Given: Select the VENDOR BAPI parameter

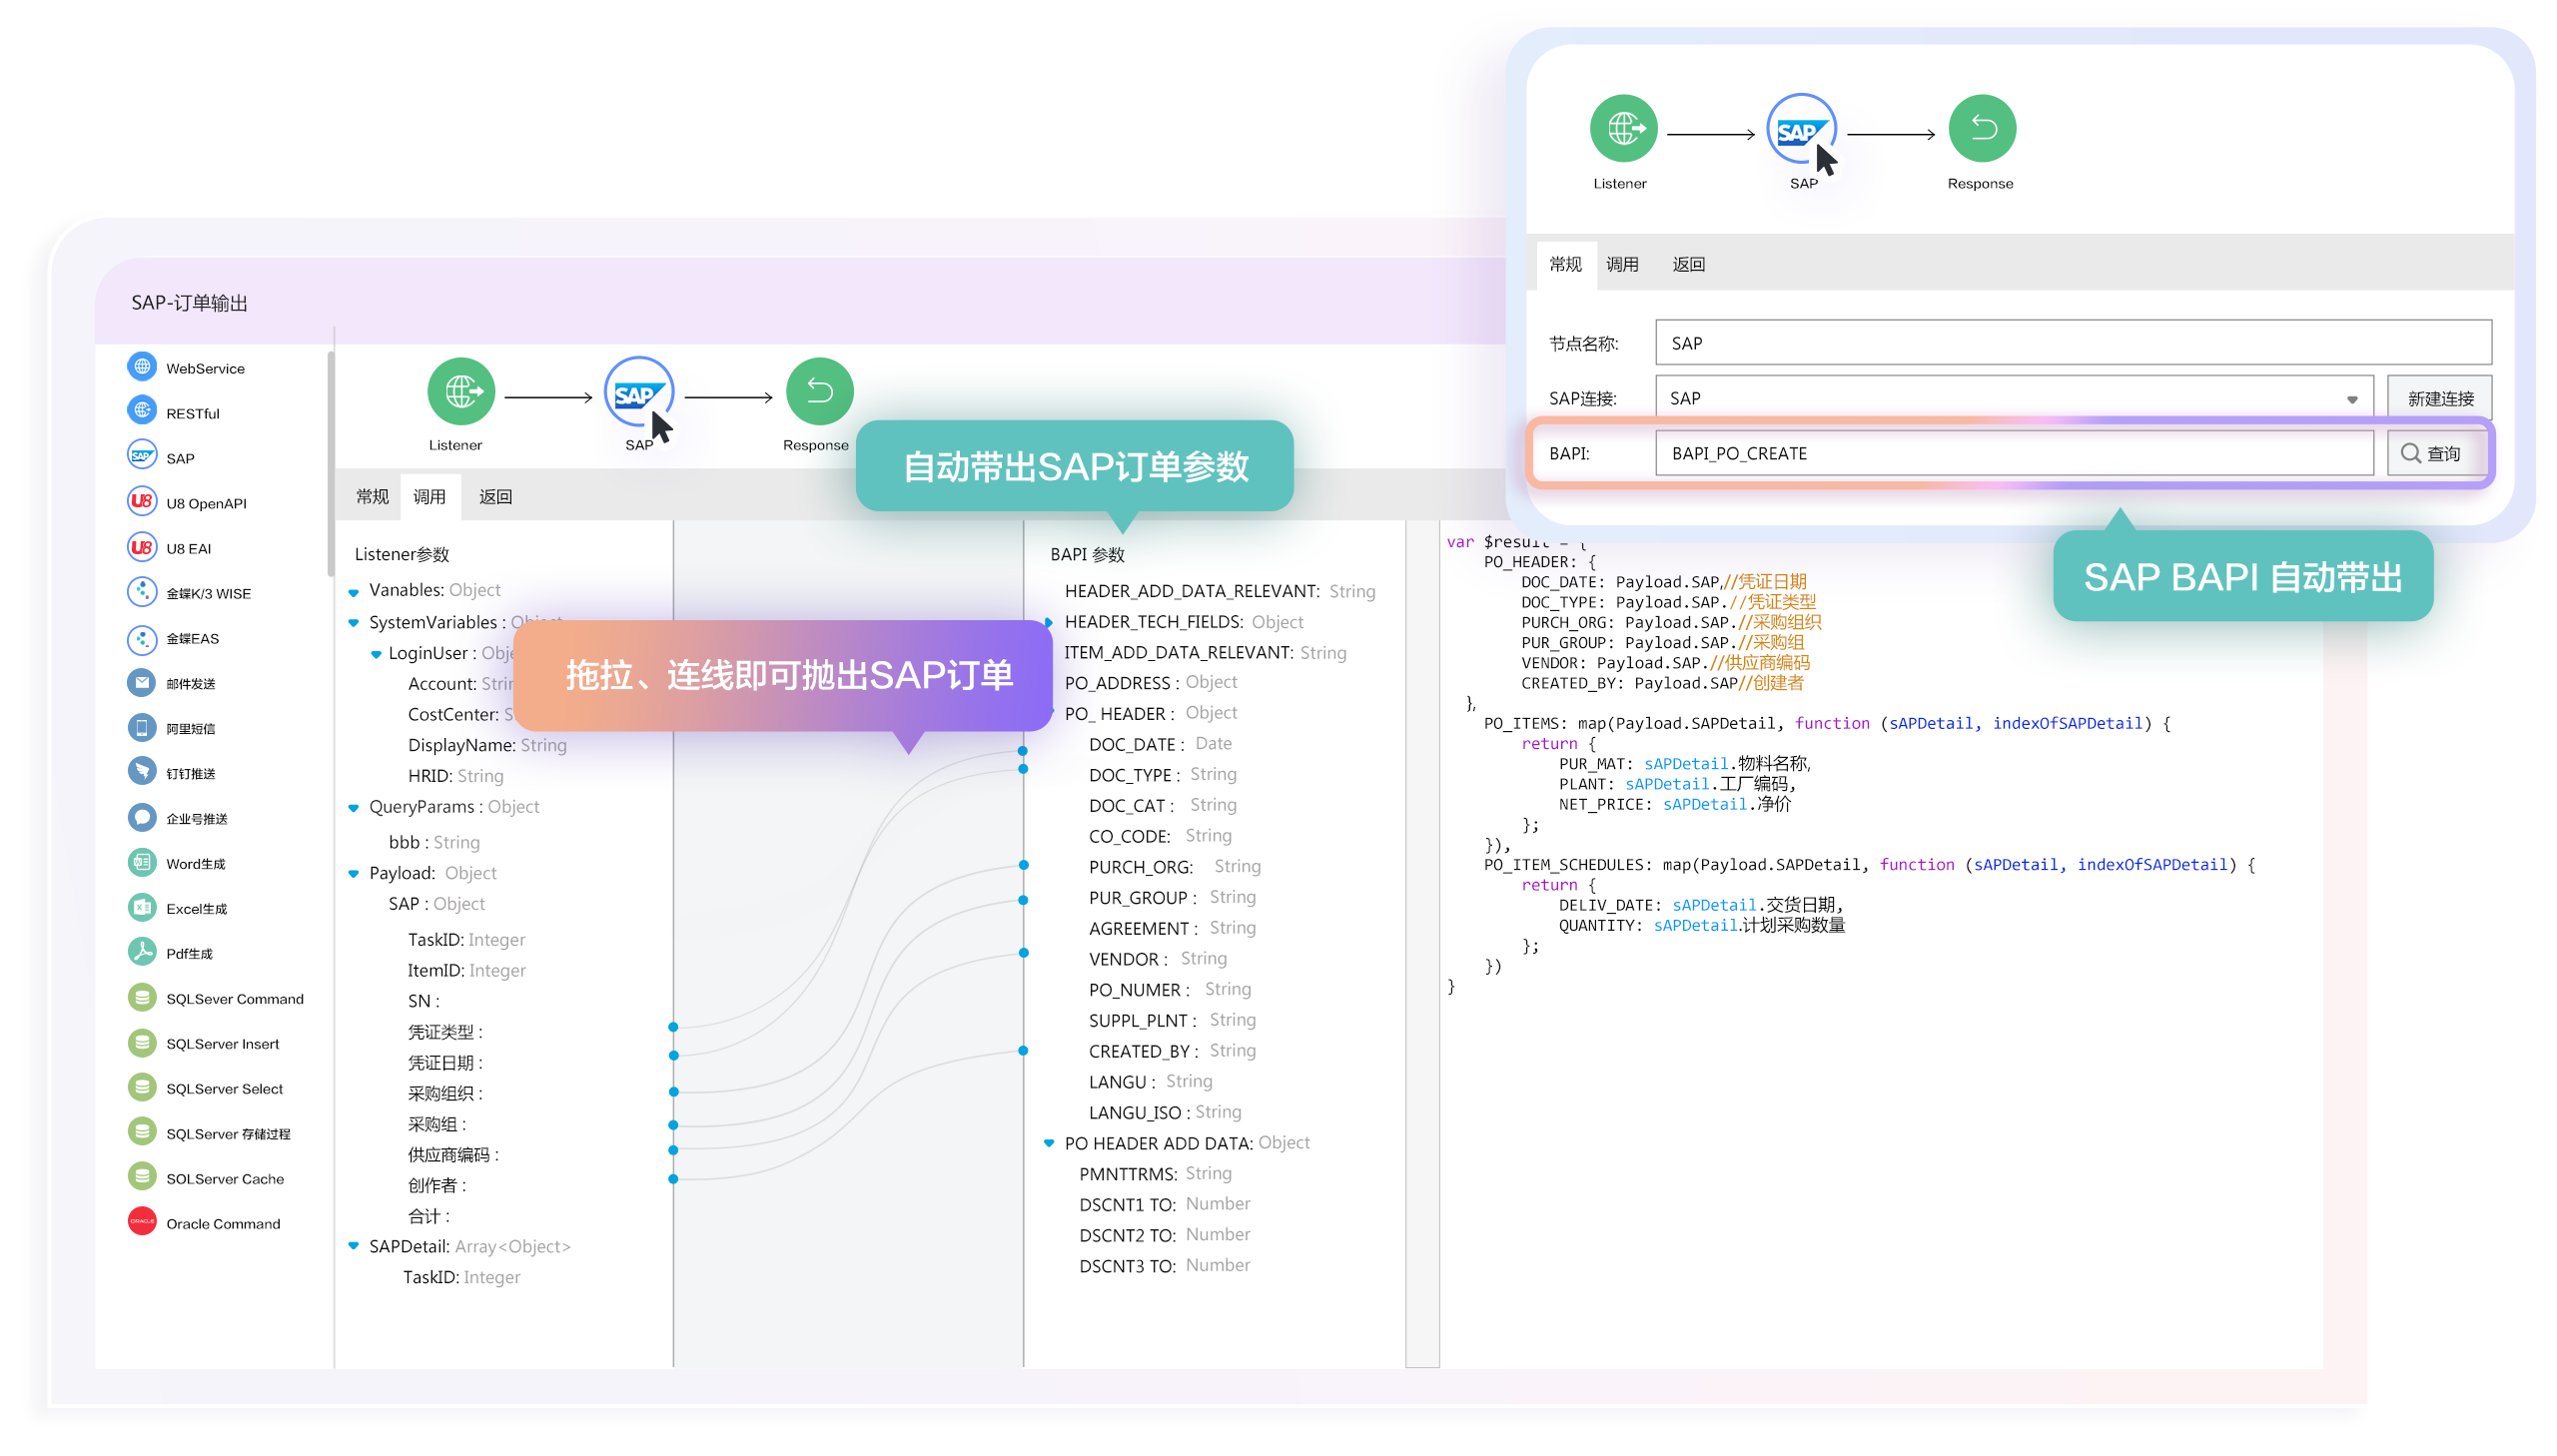Looking at the screenshot, I should coord(1157,958).
